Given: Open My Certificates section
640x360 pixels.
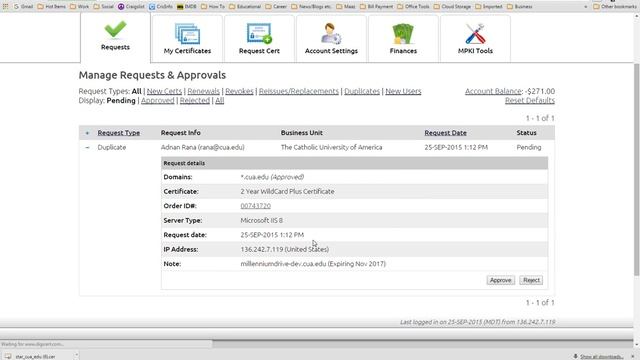Looking at the screenshot, I should pyautogui.click(x=187, y=39).
